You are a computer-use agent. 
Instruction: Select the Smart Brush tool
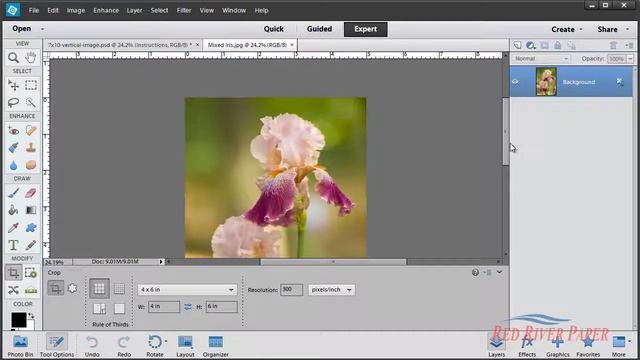(x=13, y=148)
